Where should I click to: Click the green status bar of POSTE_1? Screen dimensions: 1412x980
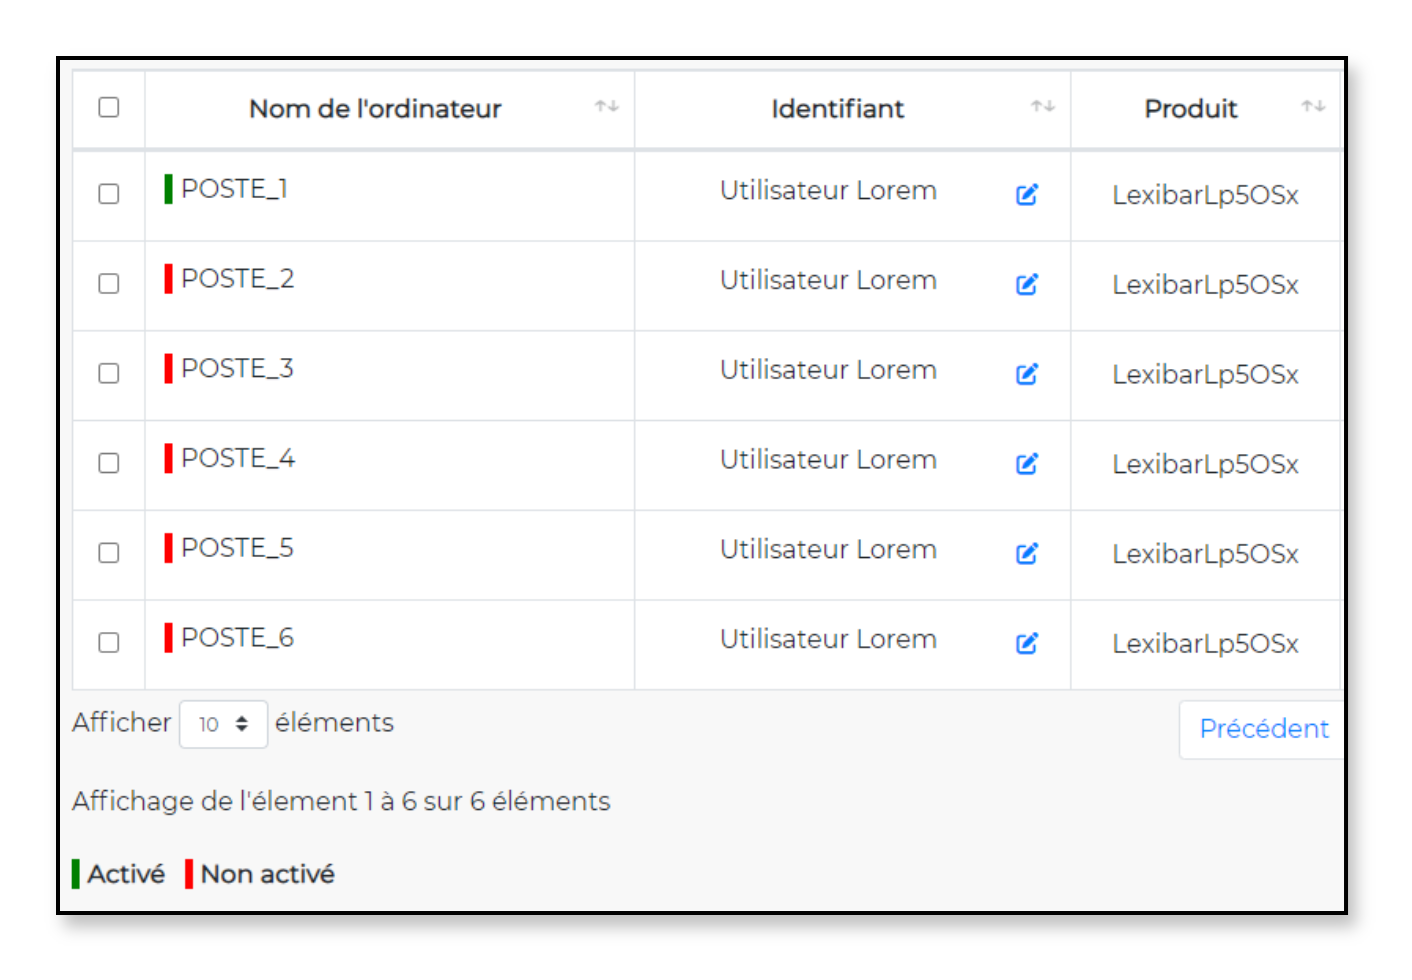pyautogui.click(x=169, y=188)
